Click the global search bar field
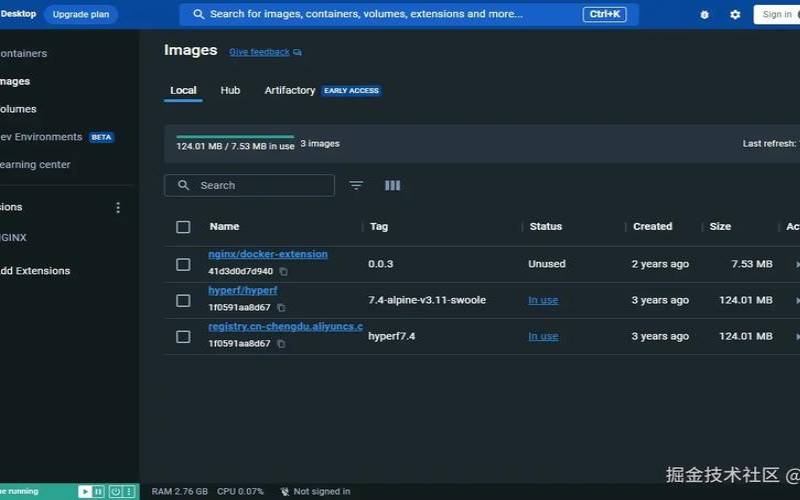Viewport: 800px width, 500px height. pos(409,14)
